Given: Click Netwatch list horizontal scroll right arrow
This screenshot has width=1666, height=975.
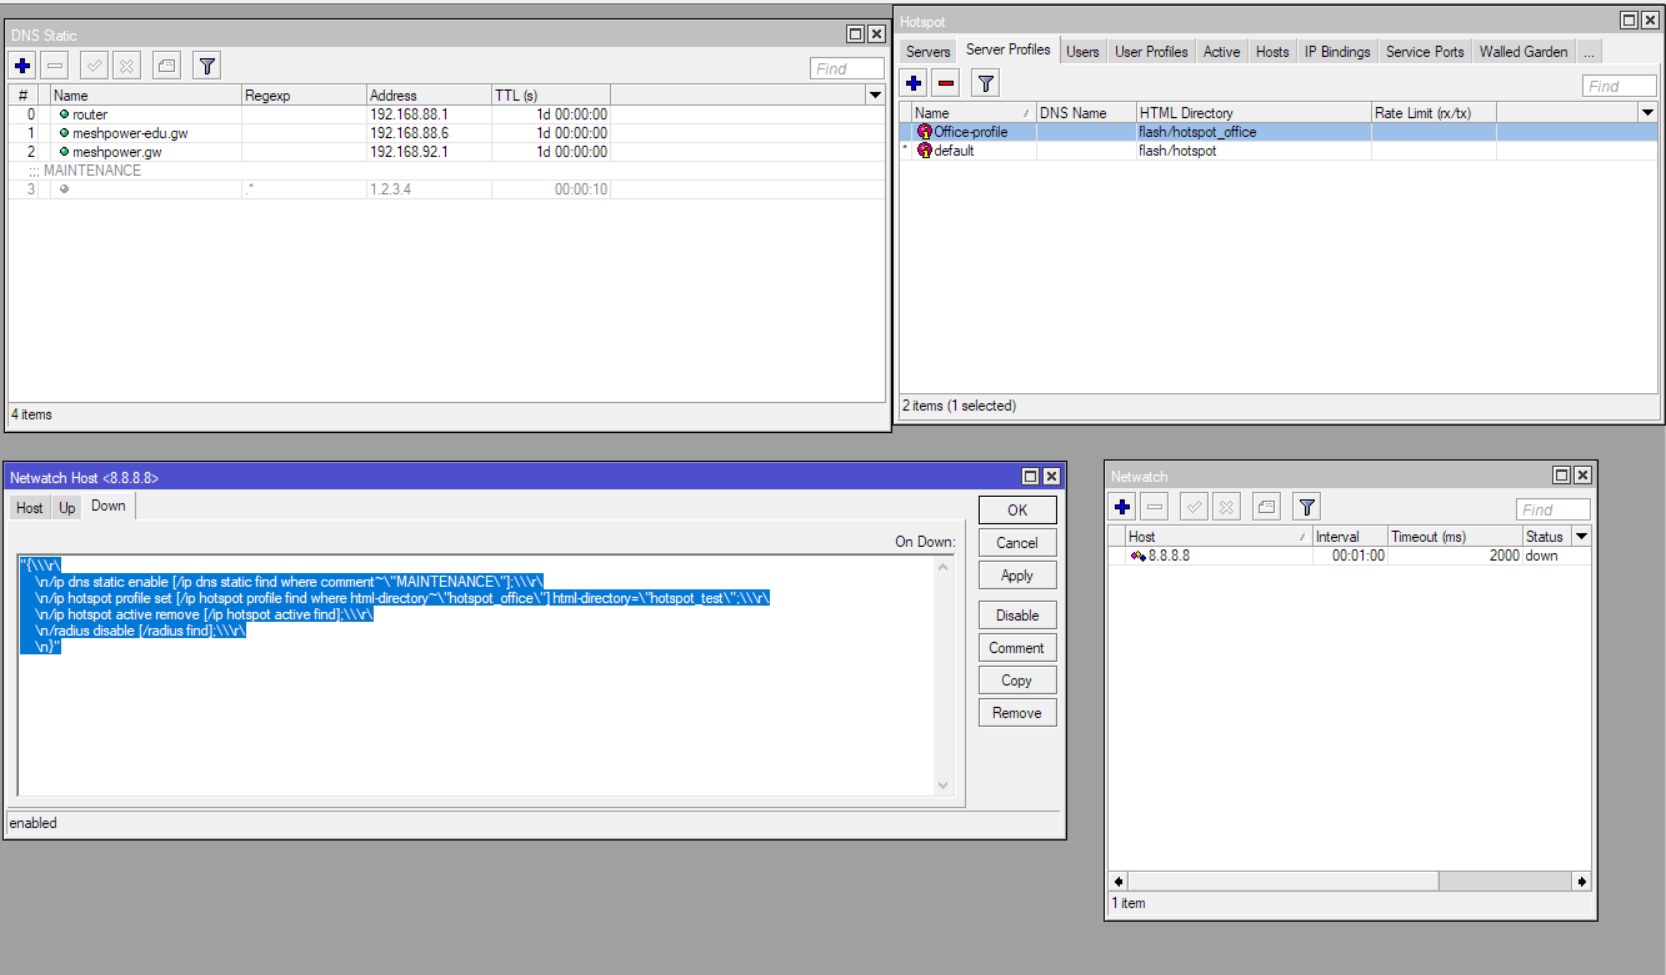Looking at the screenshot, I should (x=1582, y=881).
